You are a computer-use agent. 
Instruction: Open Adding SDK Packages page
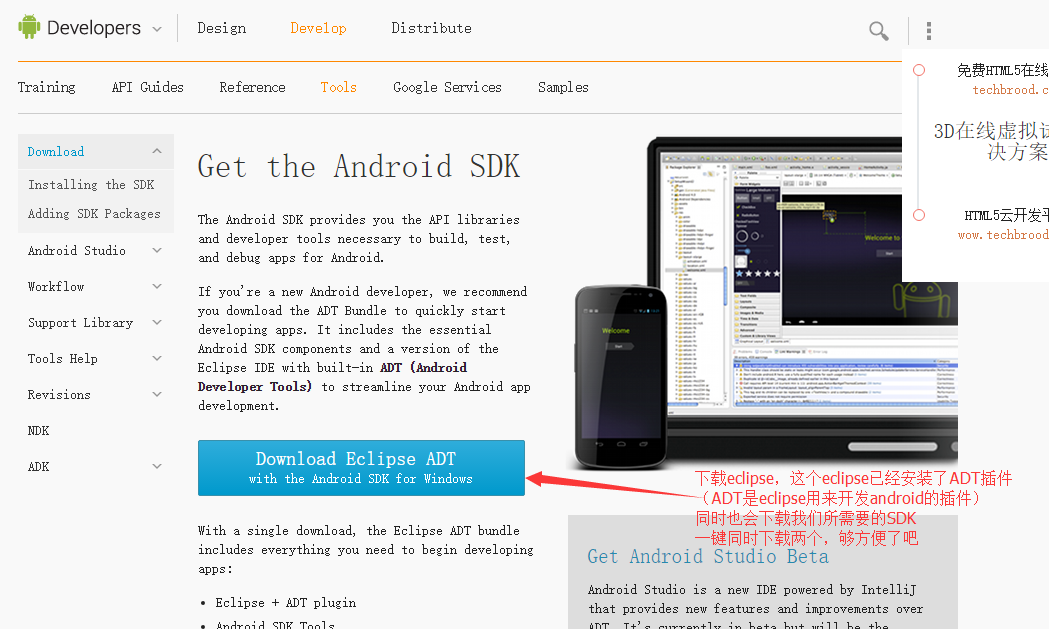(94, 213)
